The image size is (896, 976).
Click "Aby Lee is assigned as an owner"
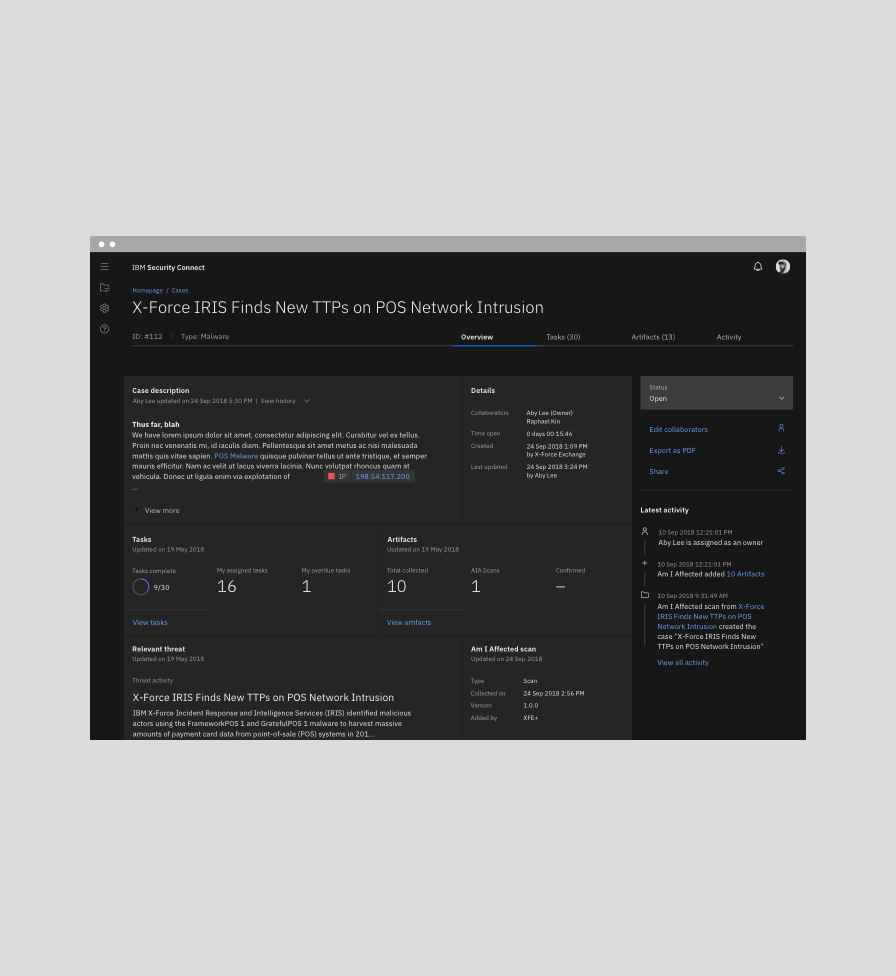click(x=710, y=543)
